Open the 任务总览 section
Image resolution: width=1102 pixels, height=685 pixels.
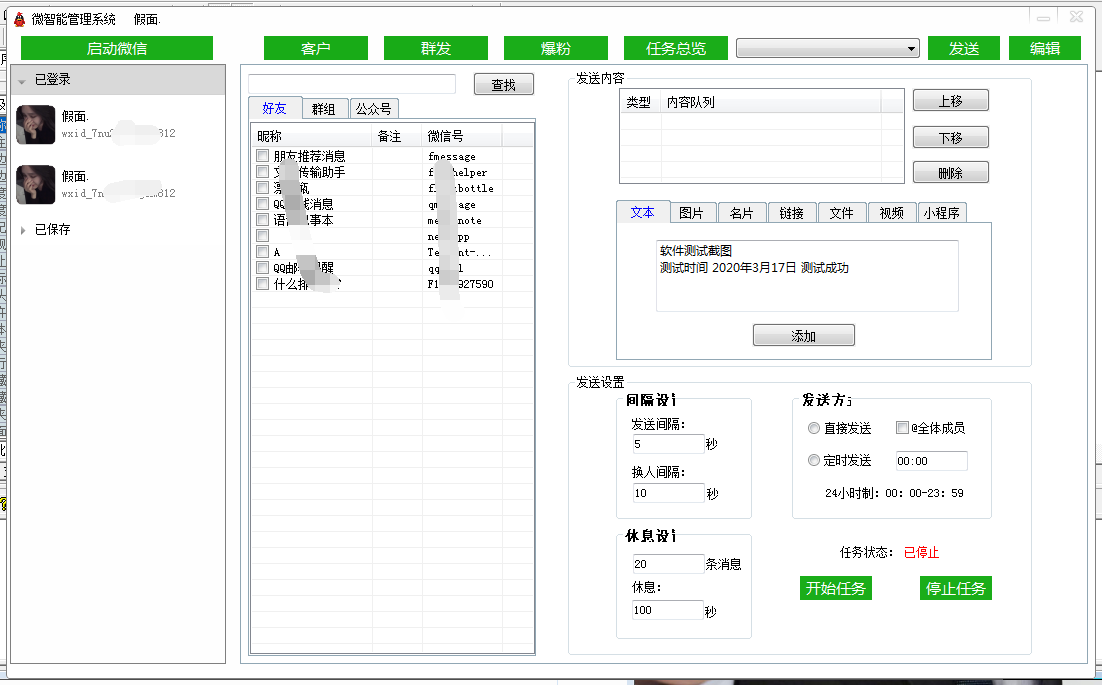[676, 48]
